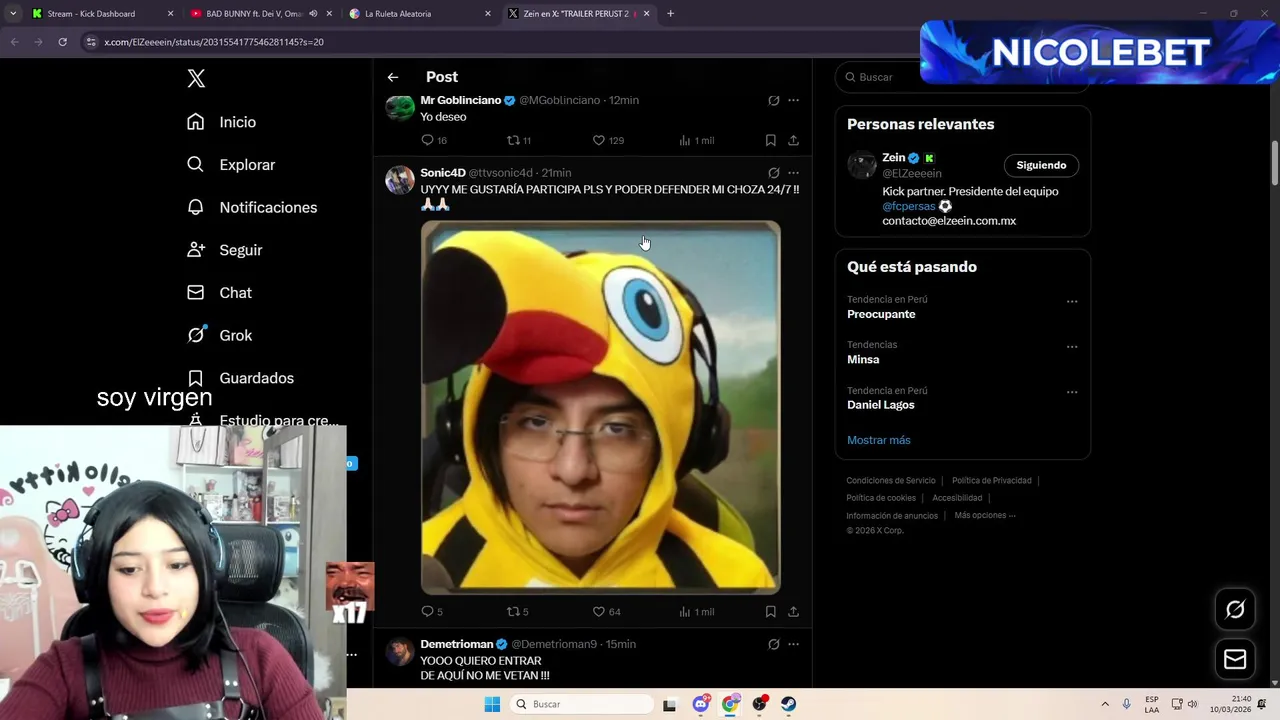Open the Preocupante trend

(x=881, y=314)
